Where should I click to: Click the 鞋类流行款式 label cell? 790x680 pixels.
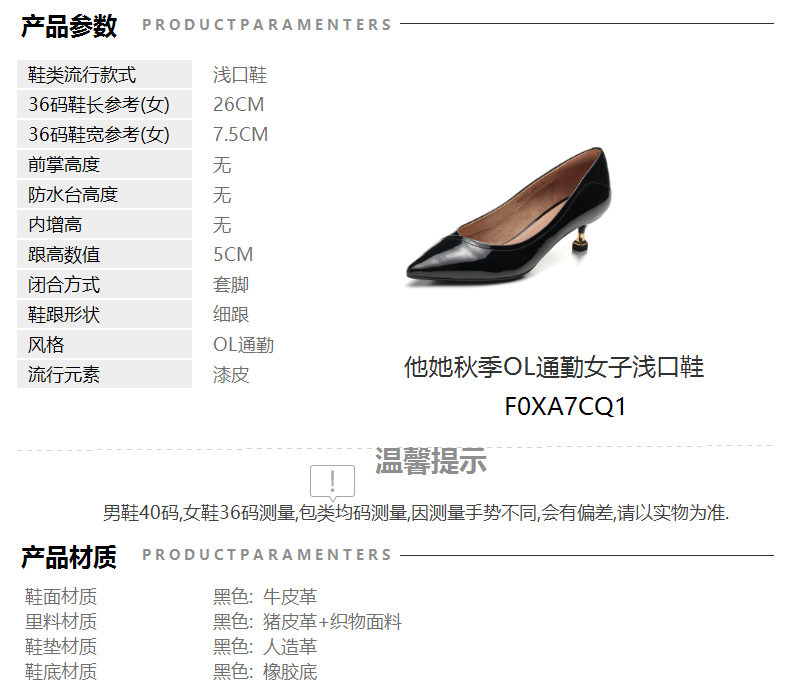104,75
